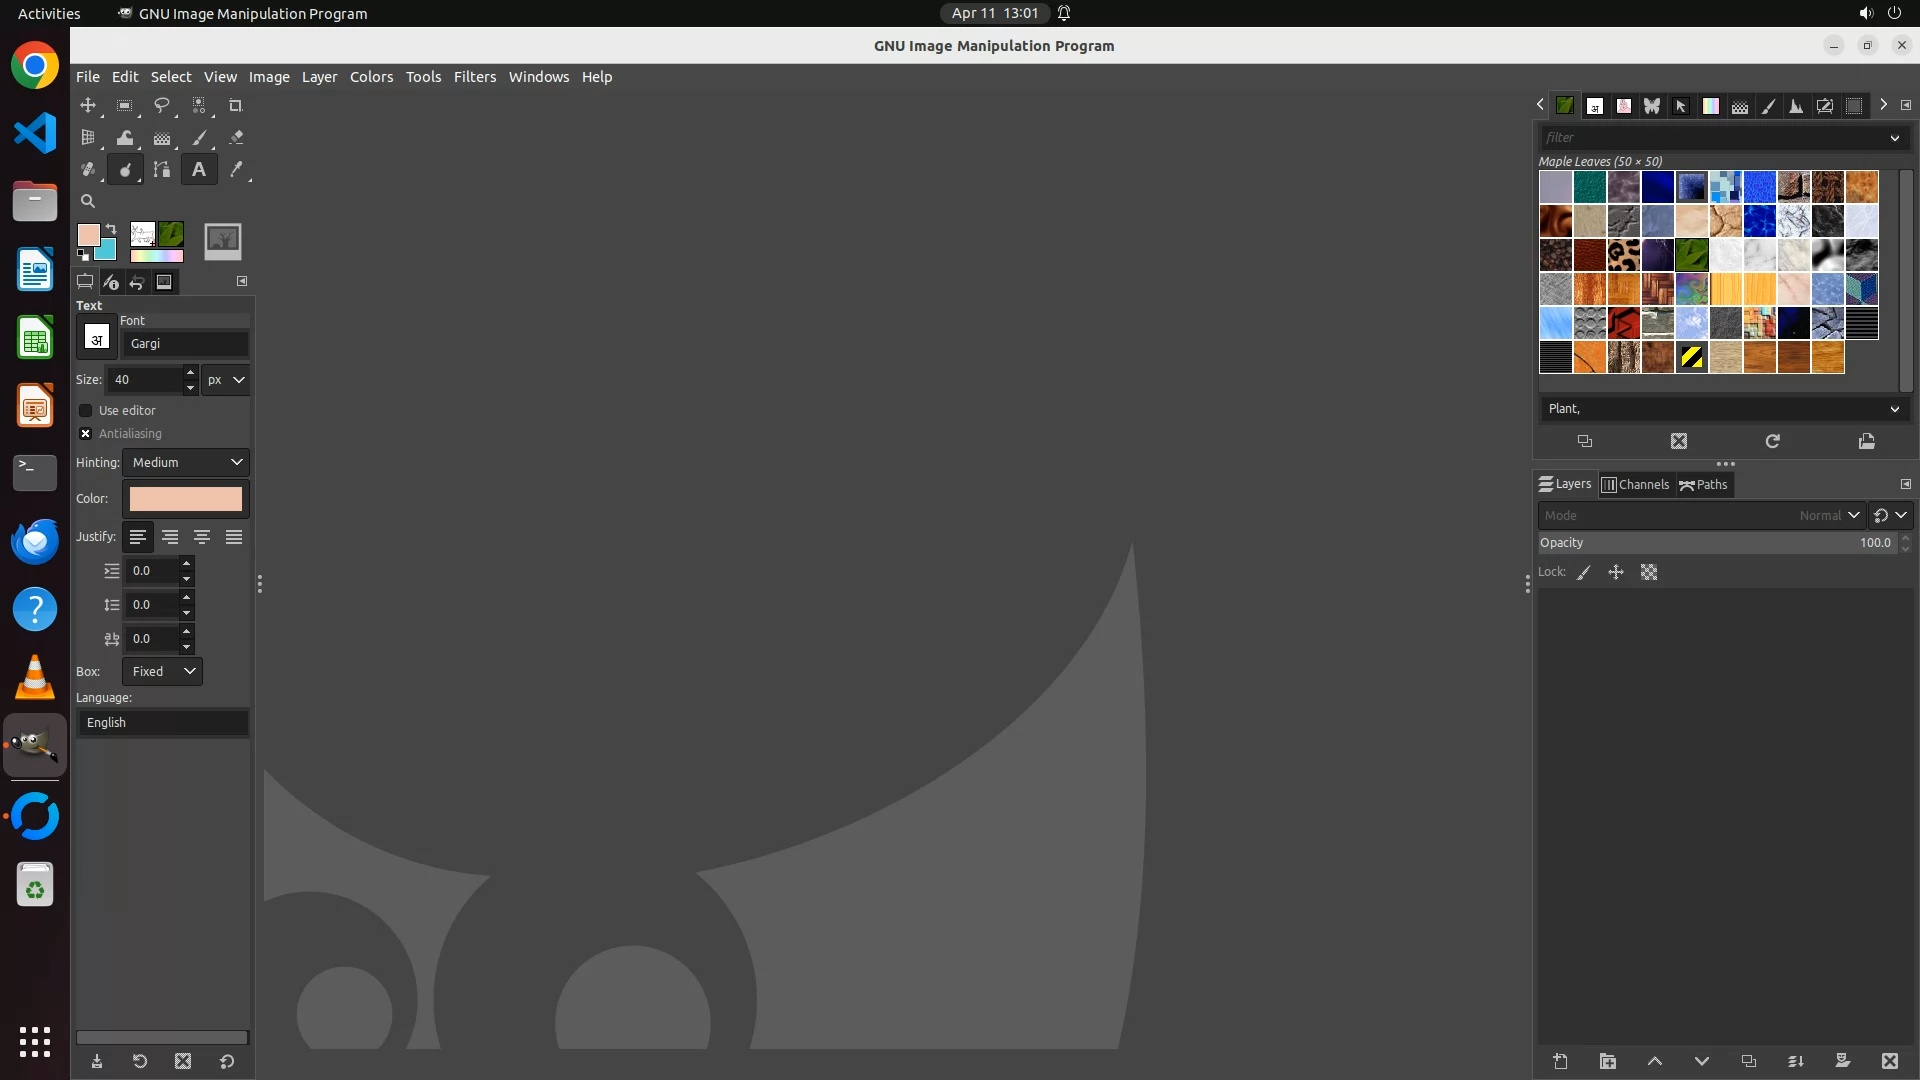The height and width of the screenshot is (1080, 1920).
Task: Select the Paths tool
Action: [x=161, y=170]
